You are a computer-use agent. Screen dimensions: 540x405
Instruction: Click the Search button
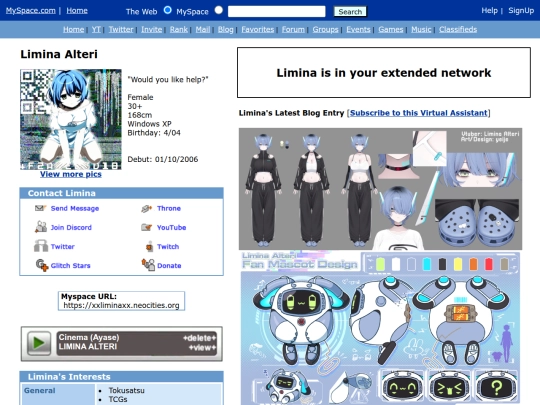click(350, 11)
